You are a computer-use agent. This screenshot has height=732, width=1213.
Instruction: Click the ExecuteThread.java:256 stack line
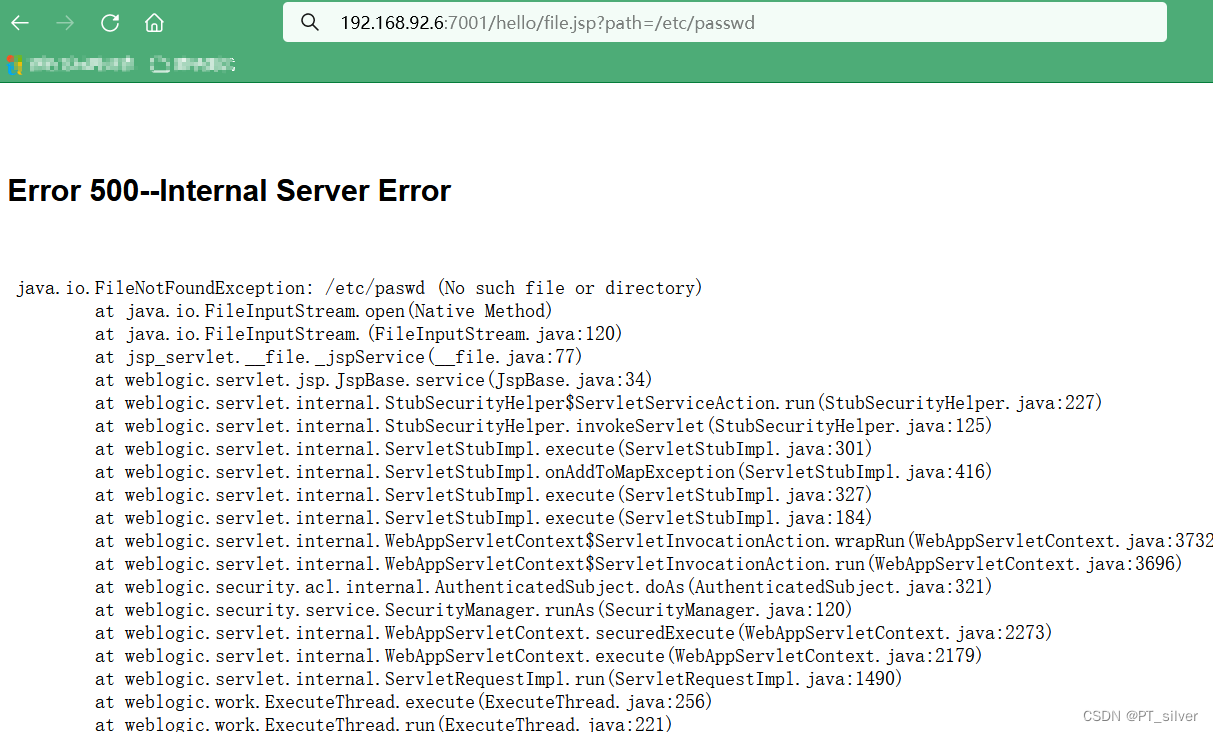pyautogui.click(x=404, y=702)
